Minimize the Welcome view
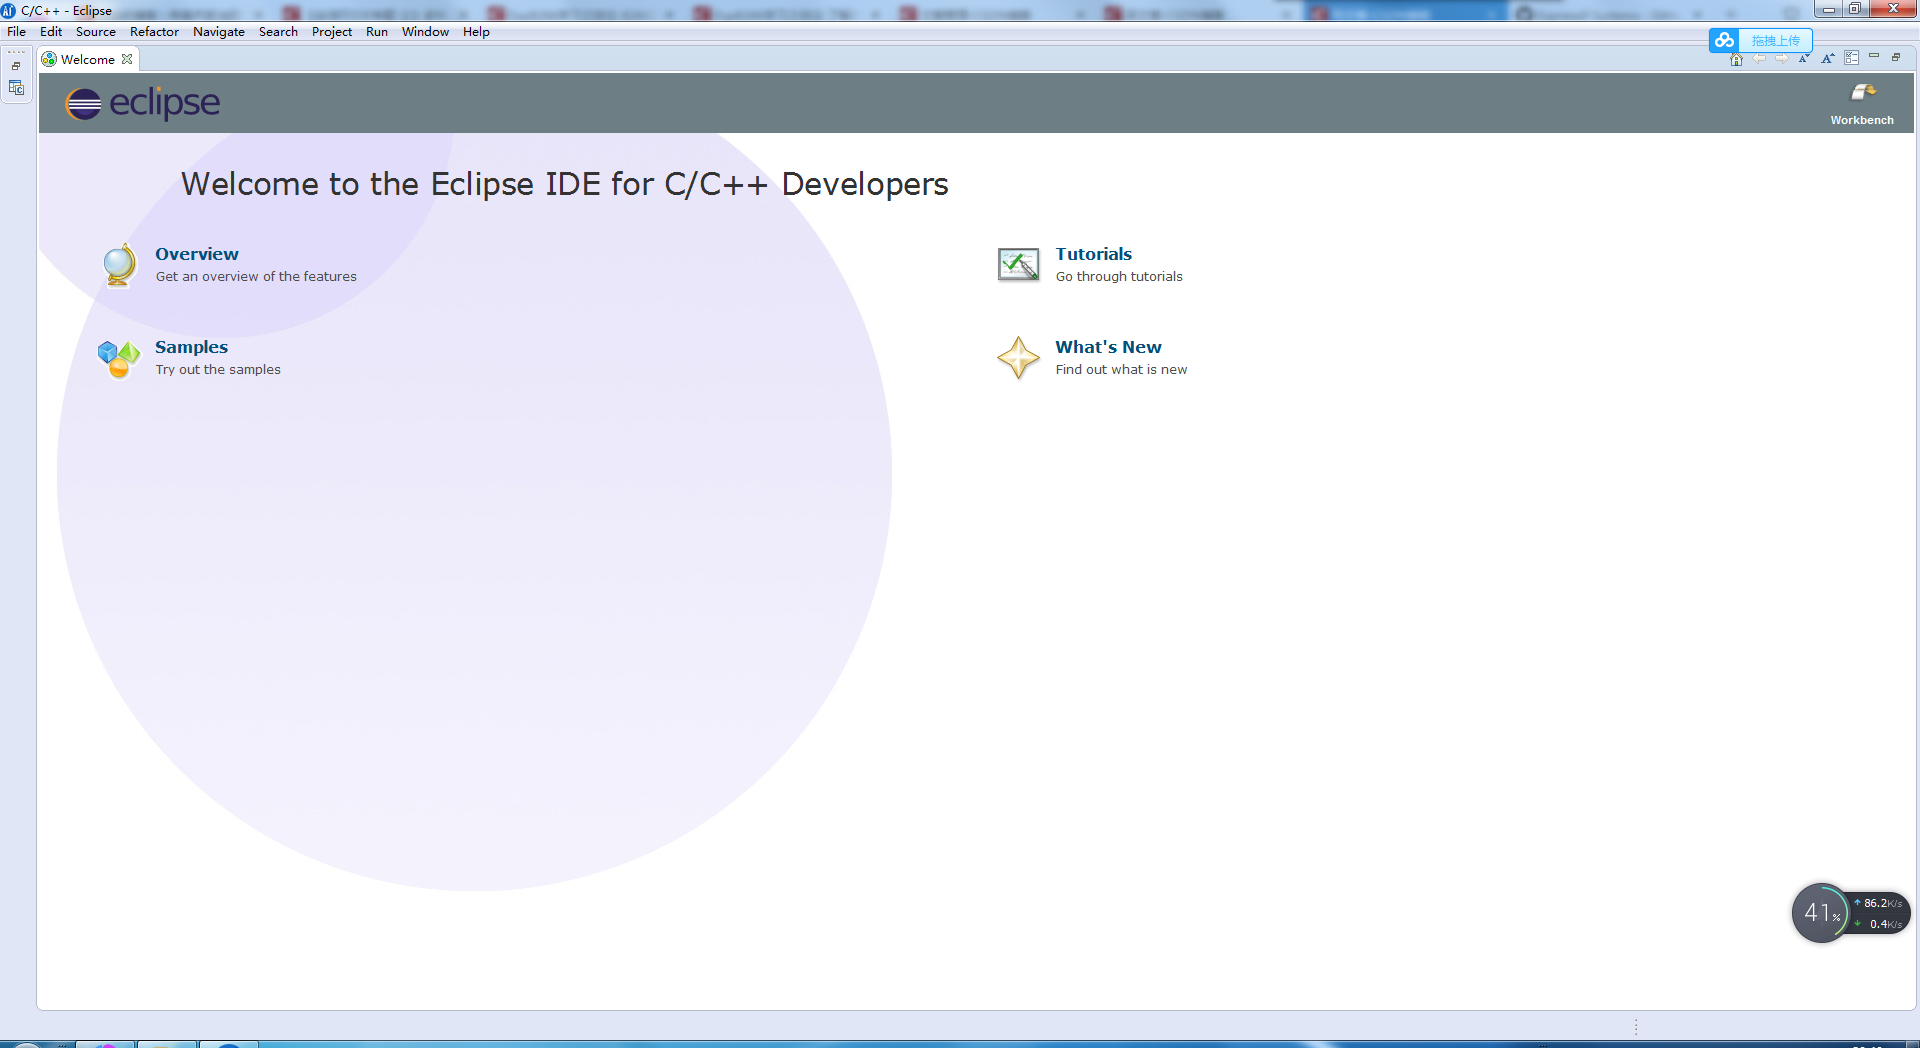Image resolution: width=1920 pixels, height=1048 pixels. (1874, 57)
